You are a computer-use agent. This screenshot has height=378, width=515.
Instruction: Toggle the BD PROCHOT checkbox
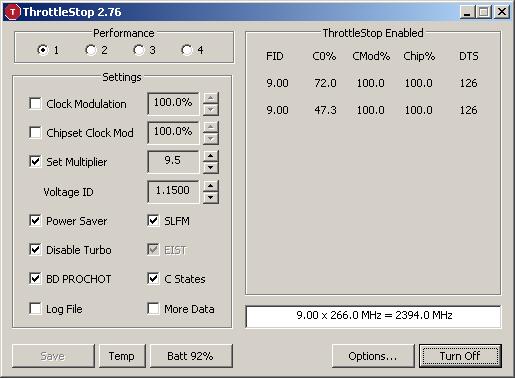pyautogui.click(x=35, y=279)
